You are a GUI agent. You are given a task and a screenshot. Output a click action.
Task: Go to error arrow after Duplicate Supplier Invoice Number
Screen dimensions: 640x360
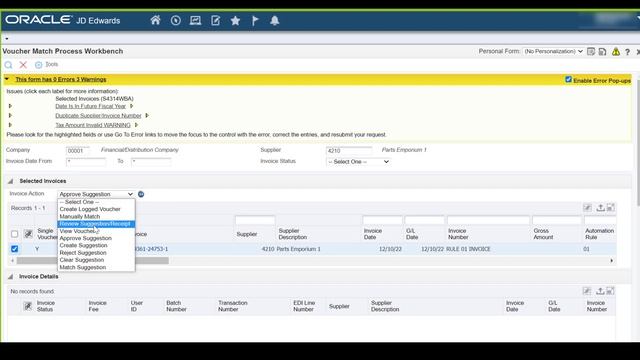[x=147, y=116]
